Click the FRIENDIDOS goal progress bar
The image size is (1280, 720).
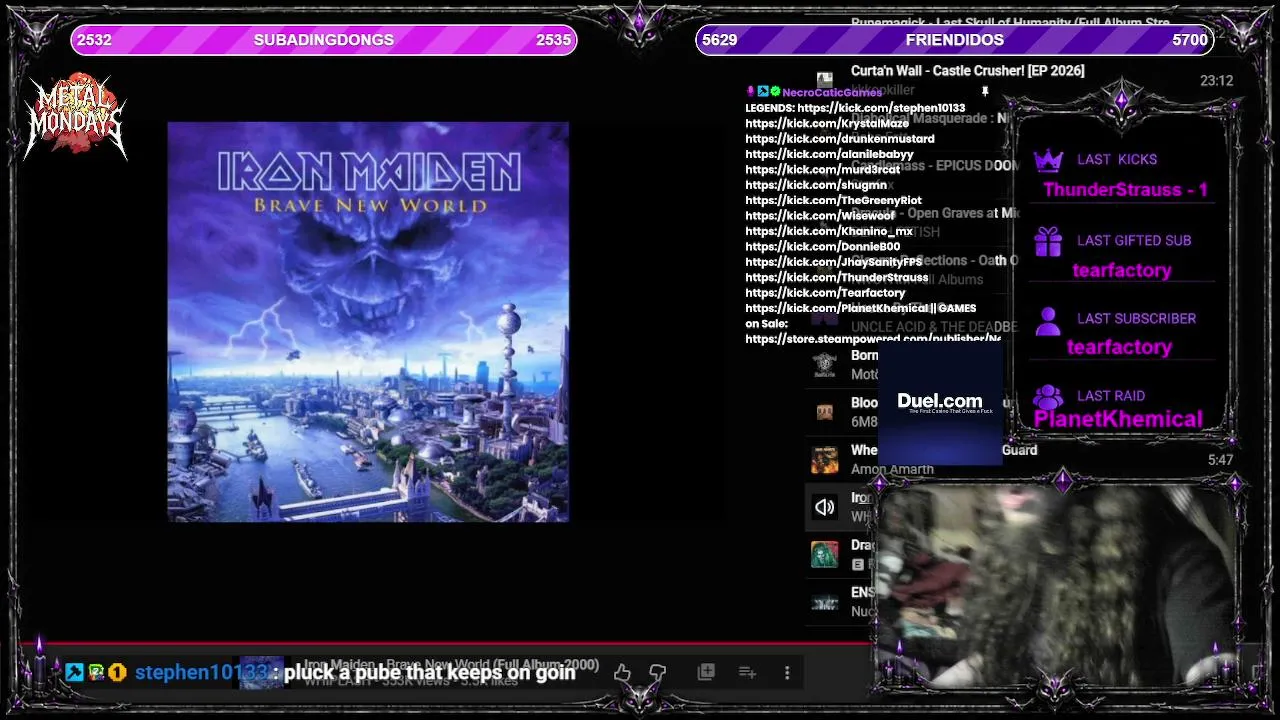(955, 40)
